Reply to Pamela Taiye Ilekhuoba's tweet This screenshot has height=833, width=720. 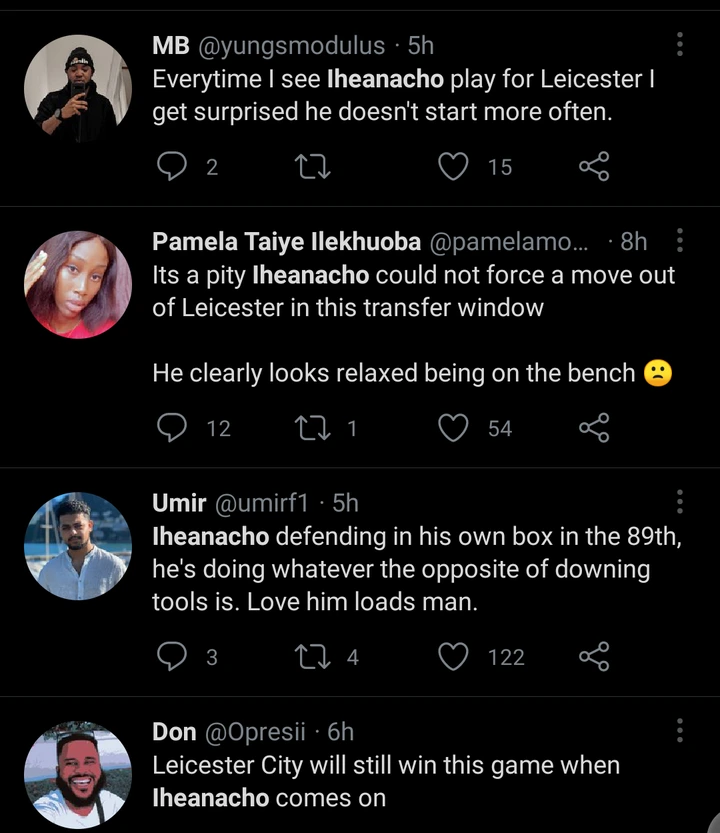(x=174, y=428)
